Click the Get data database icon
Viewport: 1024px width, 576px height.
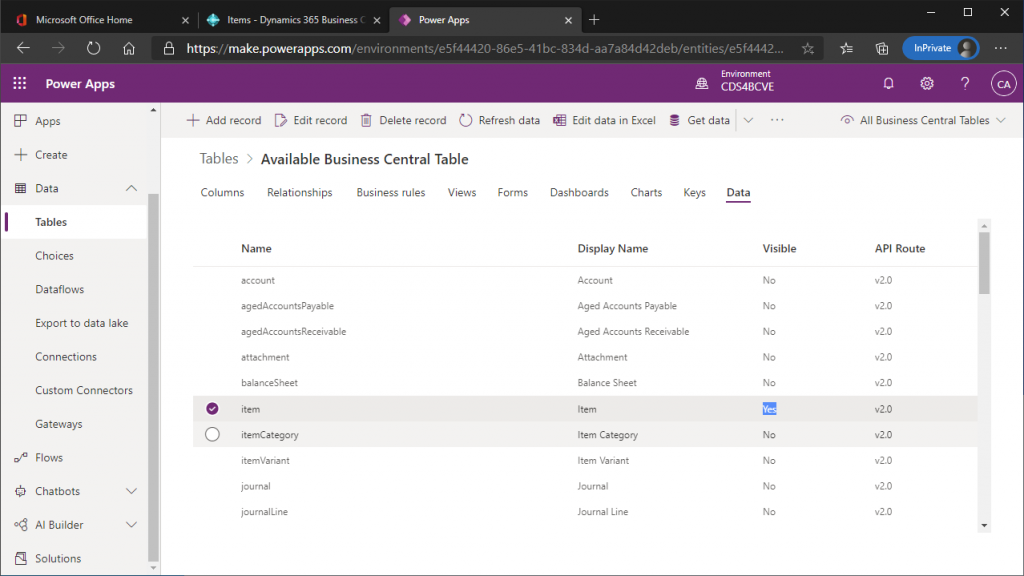tap(675, 120)
